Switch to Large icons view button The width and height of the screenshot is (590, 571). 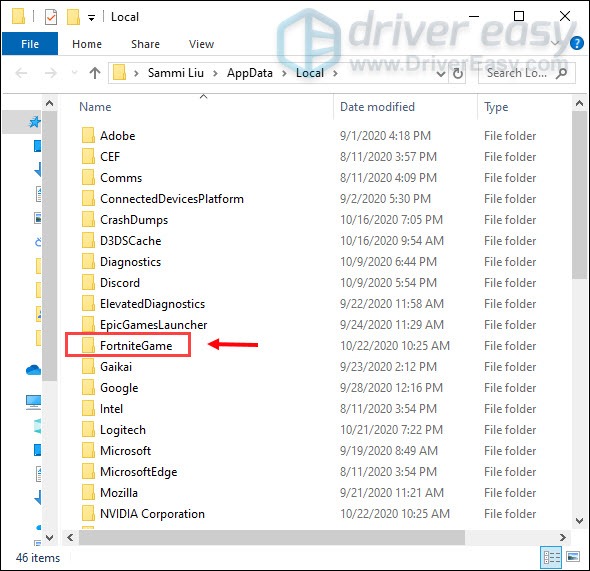click(x=573, y=557)
